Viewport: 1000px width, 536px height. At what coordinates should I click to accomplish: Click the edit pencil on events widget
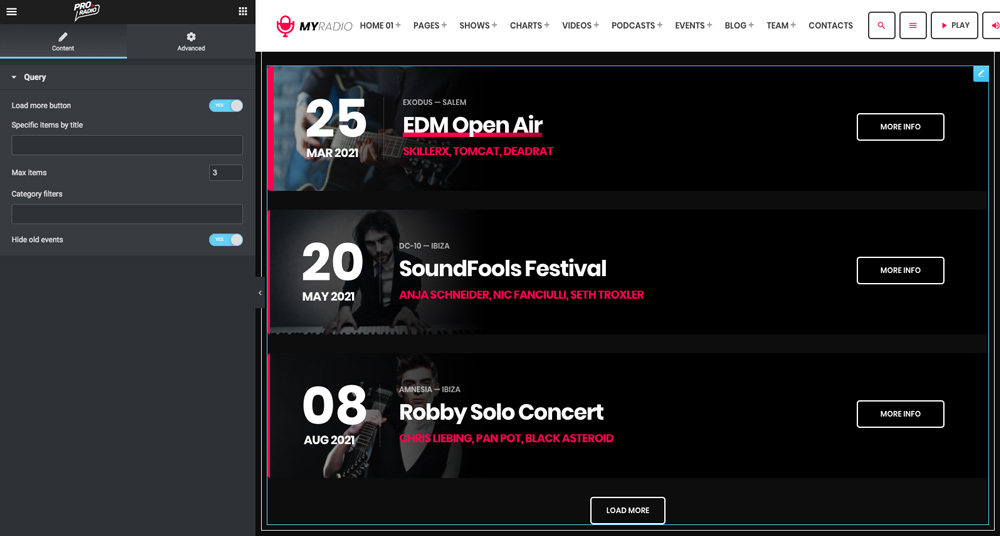(x=980, y=73)
